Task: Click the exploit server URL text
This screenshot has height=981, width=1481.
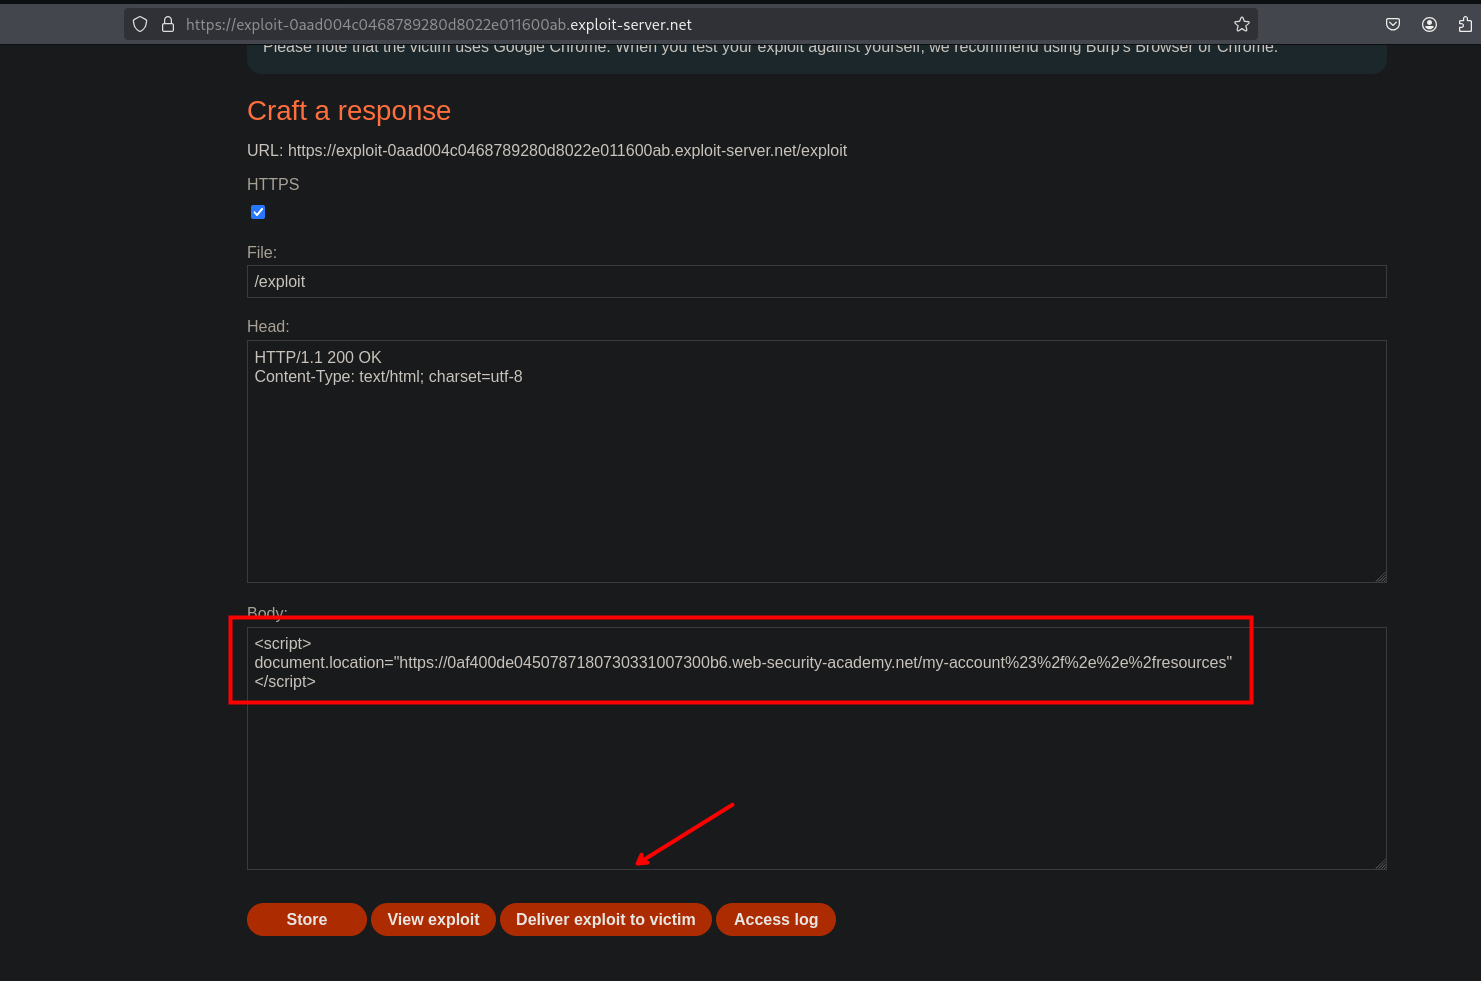Action: (567, 151)
